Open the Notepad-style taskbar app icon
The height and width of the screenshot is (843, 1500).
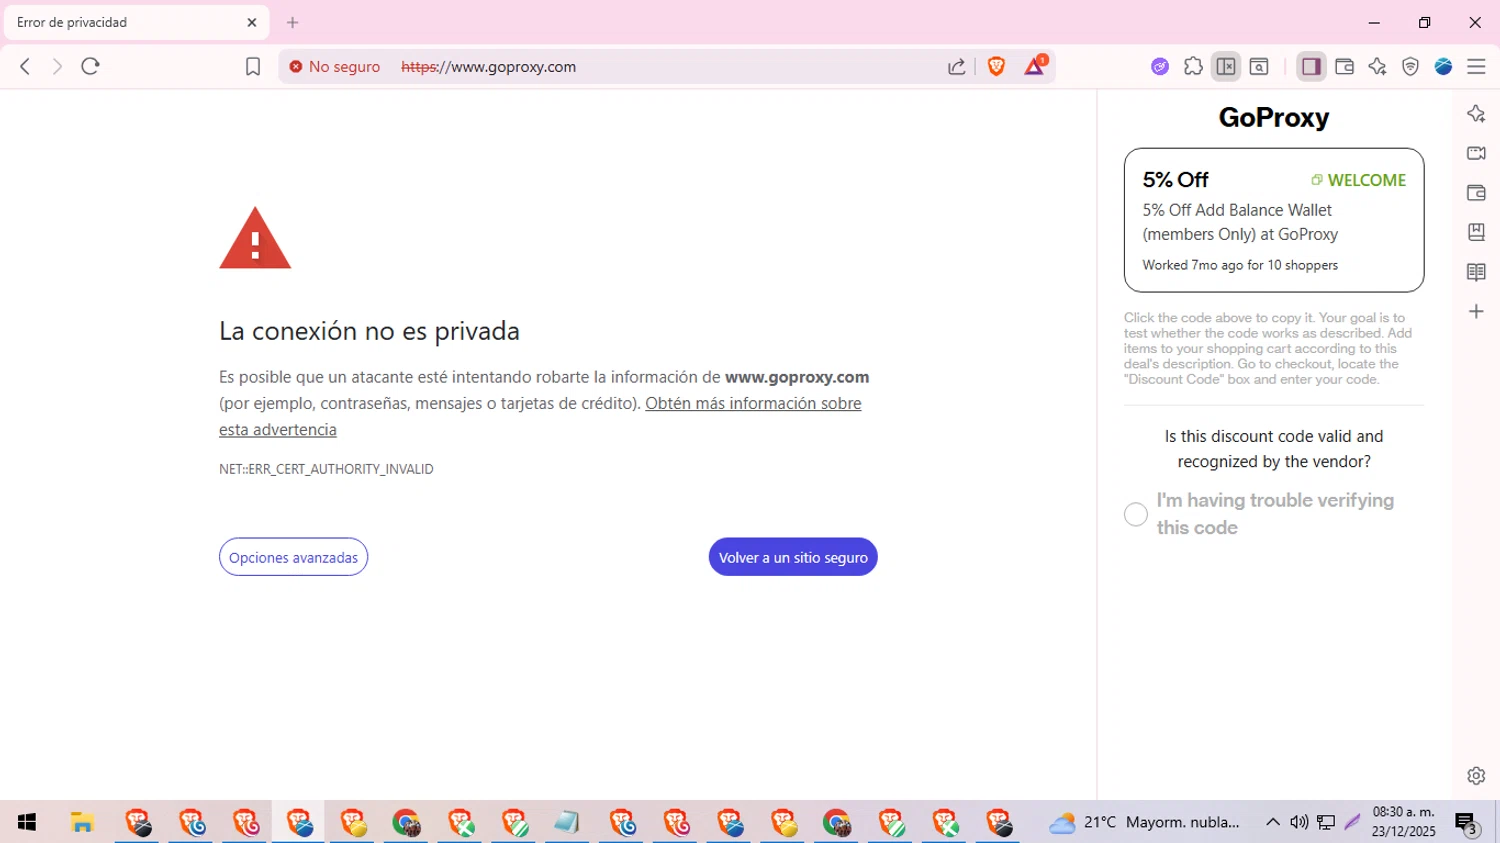tap(567, 822)
